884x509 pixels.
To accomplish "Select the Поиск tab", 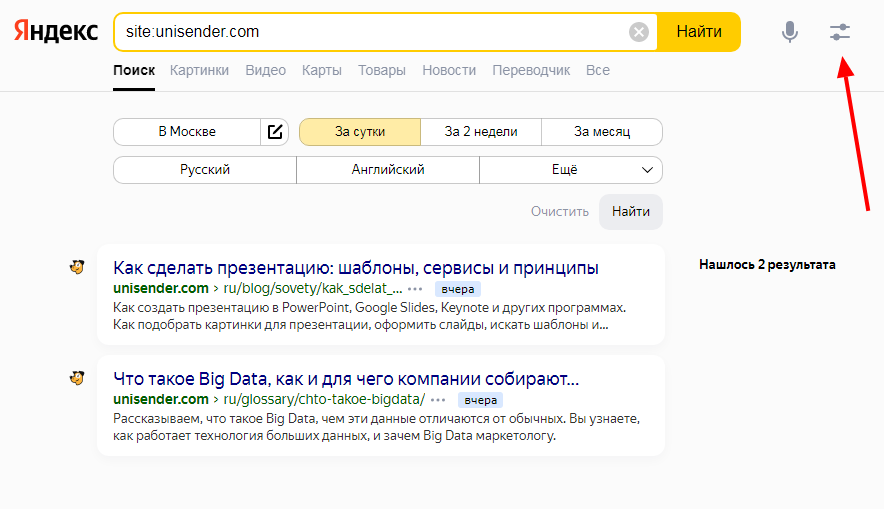I will (134, 70).
